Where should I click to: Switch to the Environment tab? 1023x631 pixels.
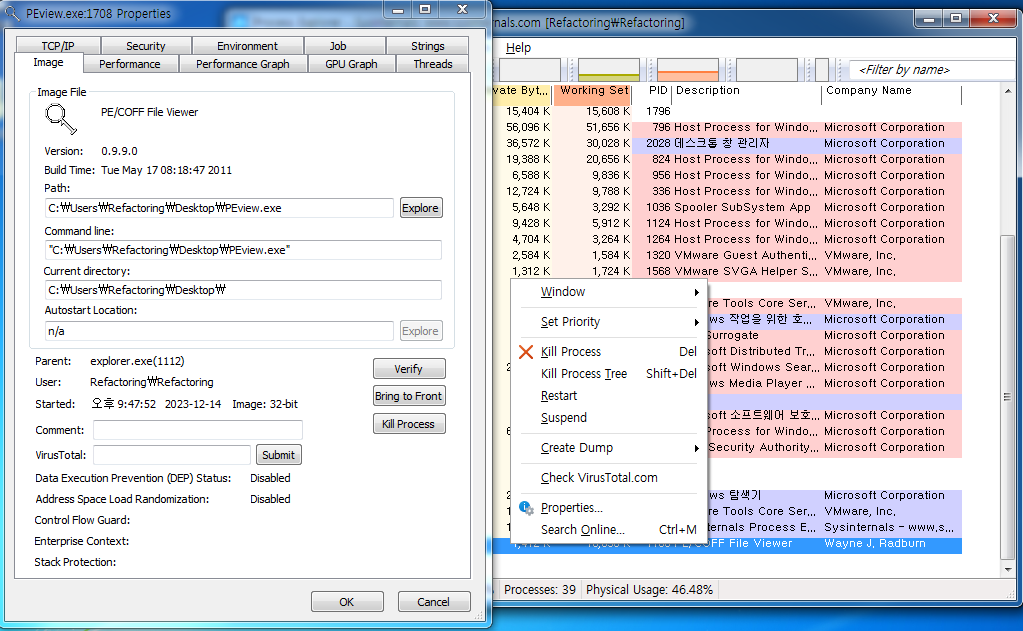[247, 46]
